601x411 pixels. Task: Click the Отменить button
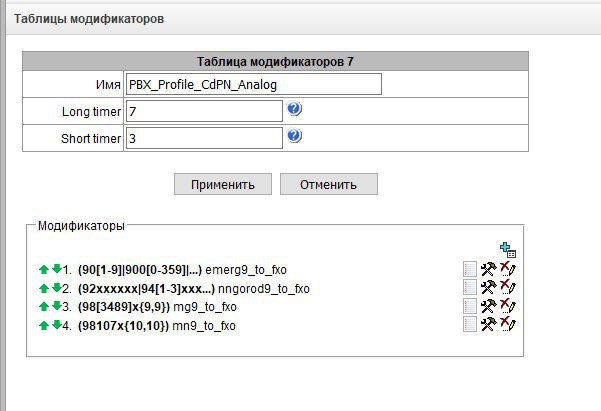(328, 184)
